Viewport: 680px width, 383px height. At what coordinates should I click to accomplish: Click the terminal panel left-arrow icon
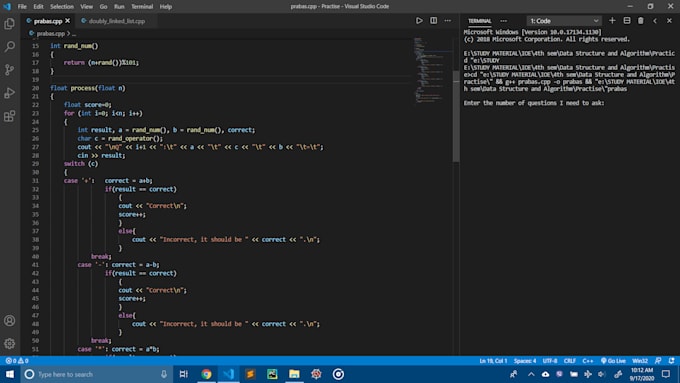click(655, 21)
